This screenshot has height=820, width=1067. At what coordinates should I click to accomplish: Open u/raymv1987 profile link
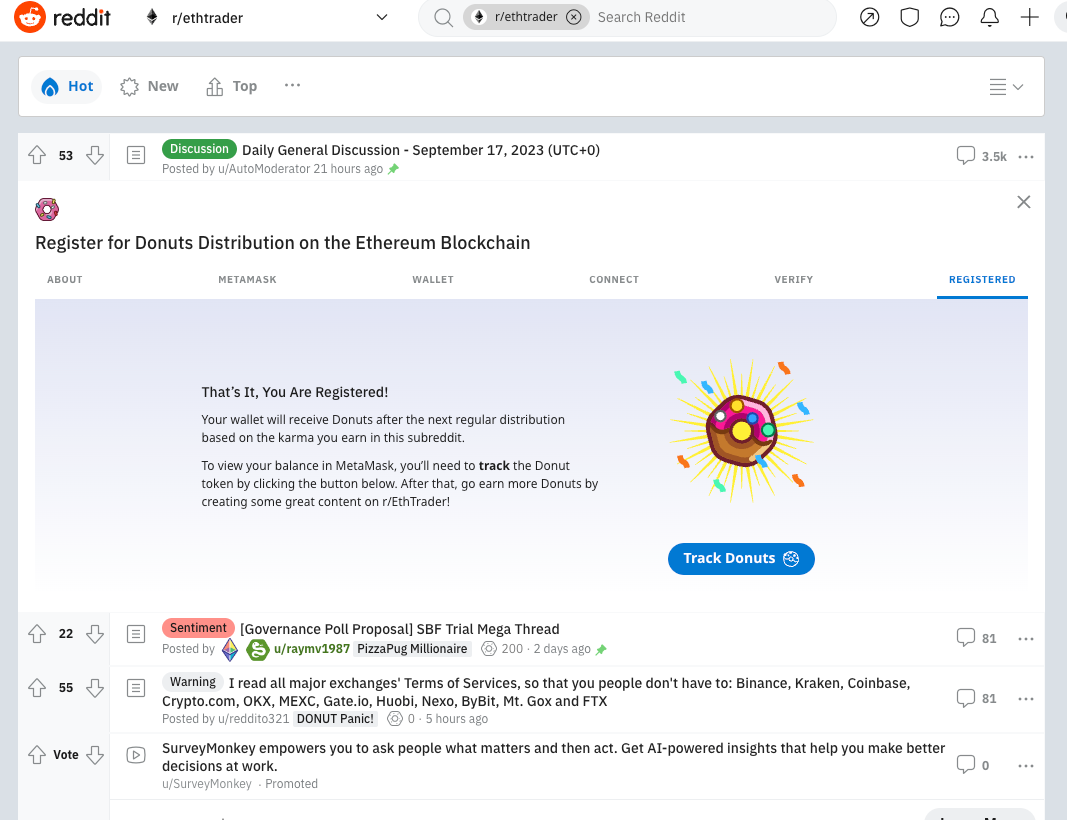[312, 649]
